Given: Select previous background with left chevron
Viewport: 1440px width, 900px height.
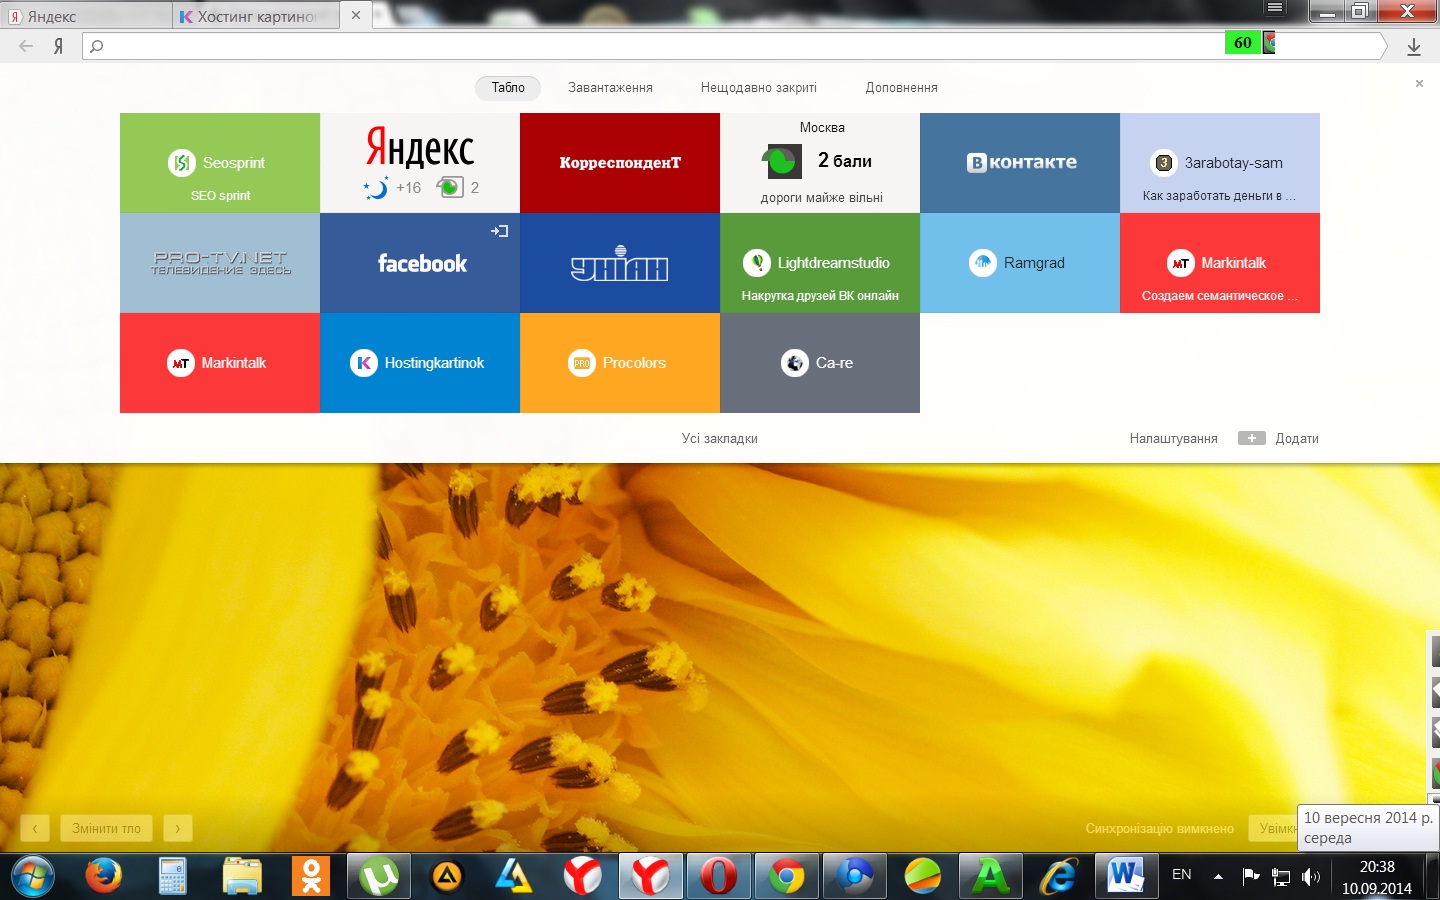Looking at the screenshot, I should pyautogui.click(x=35, y=828).
